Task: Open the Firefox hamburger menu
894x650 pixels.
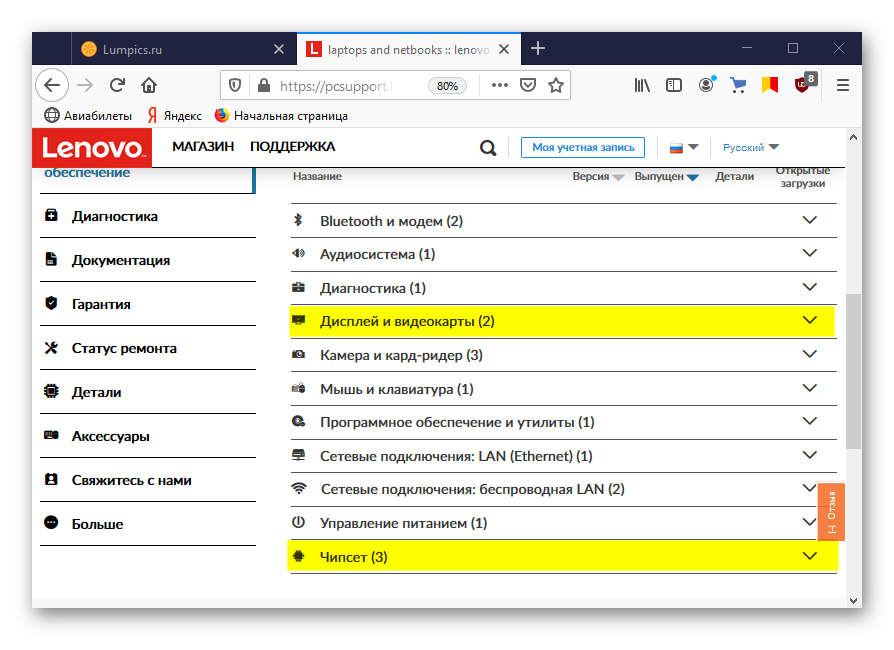Action: tap(843, 85)
